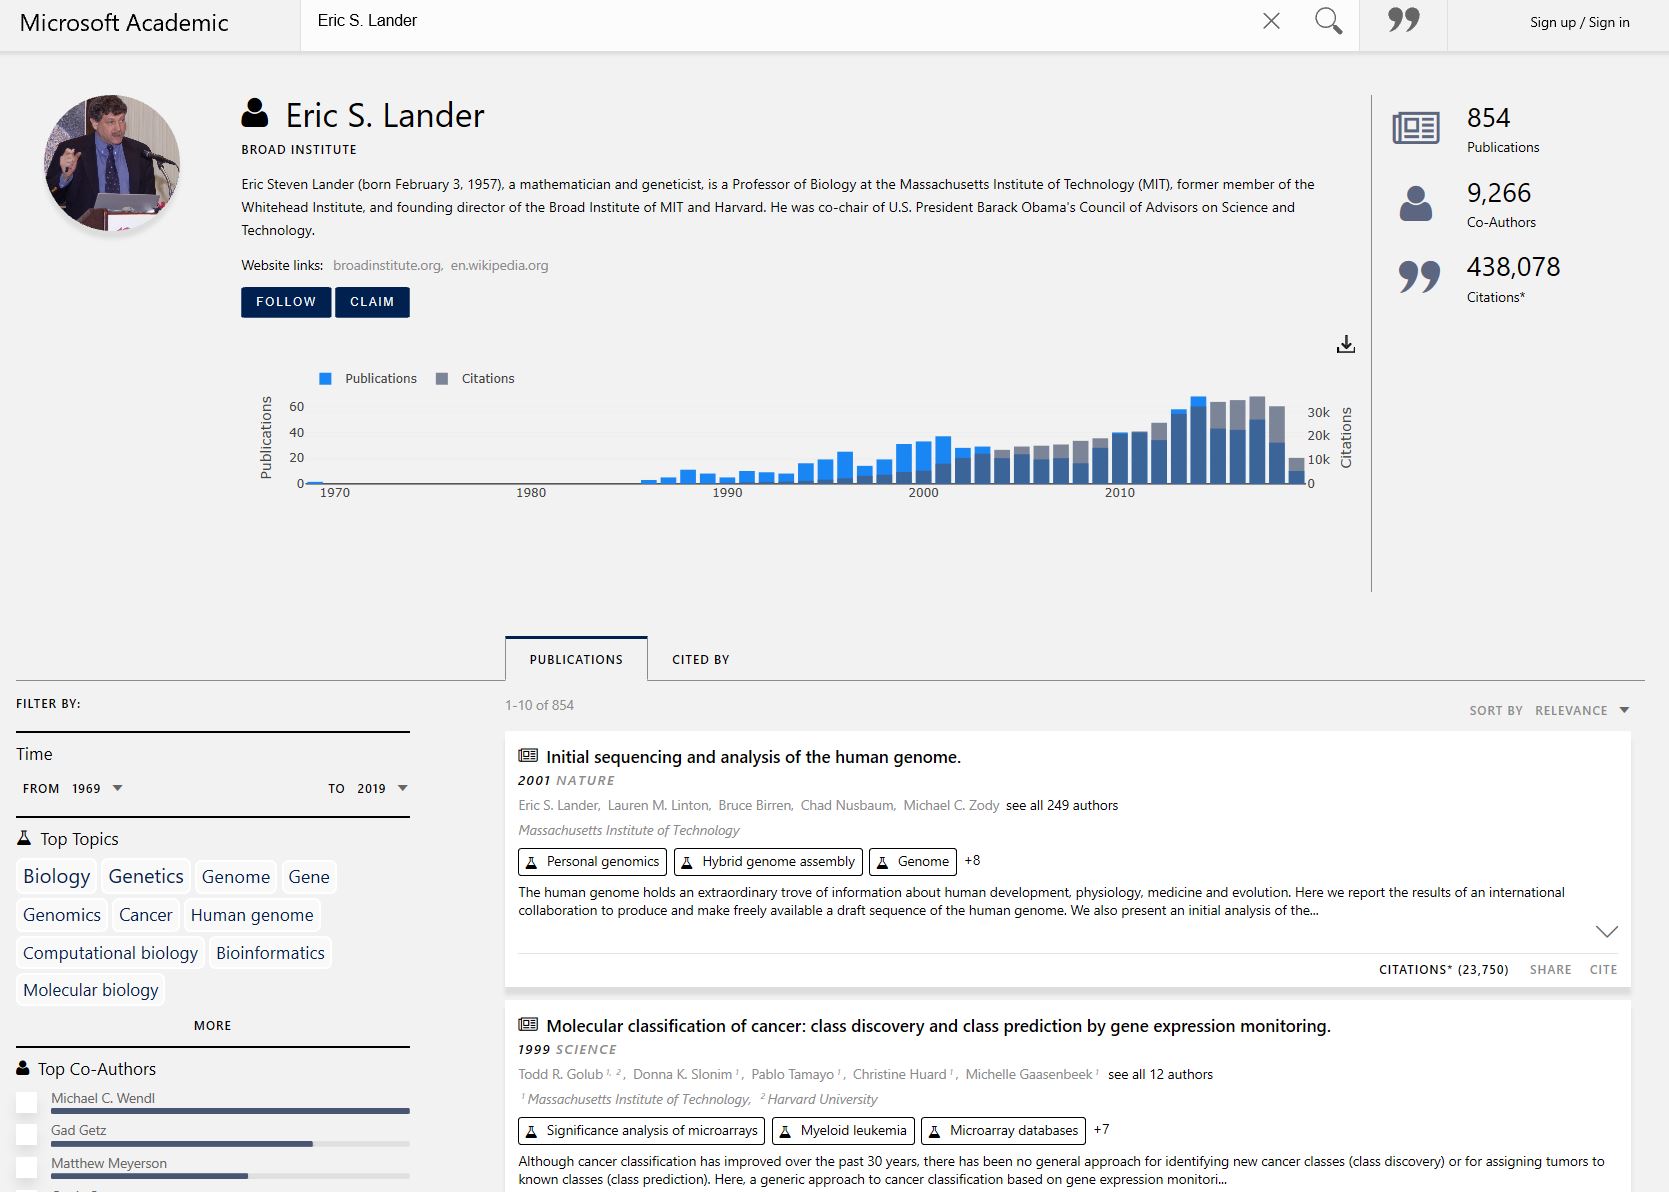The image size is (1669, 1192).
Task: Toggle the Publications legend item on the chart
Action: [368, 378]
